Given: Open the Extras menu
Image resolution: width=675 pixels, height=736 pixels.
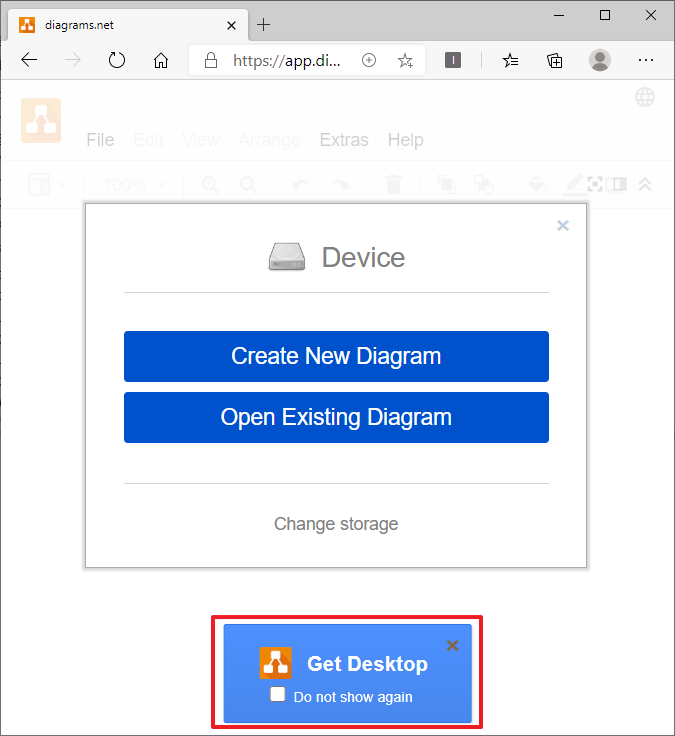Looking at the screenshot, I should [x=344, y=140].
